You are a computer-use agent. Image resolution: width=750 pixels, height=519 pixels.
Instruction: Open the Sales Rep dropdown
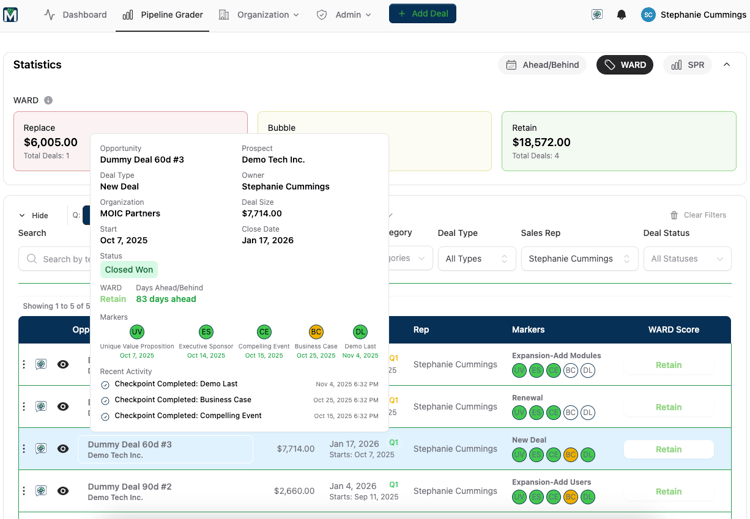pos(579,259)
